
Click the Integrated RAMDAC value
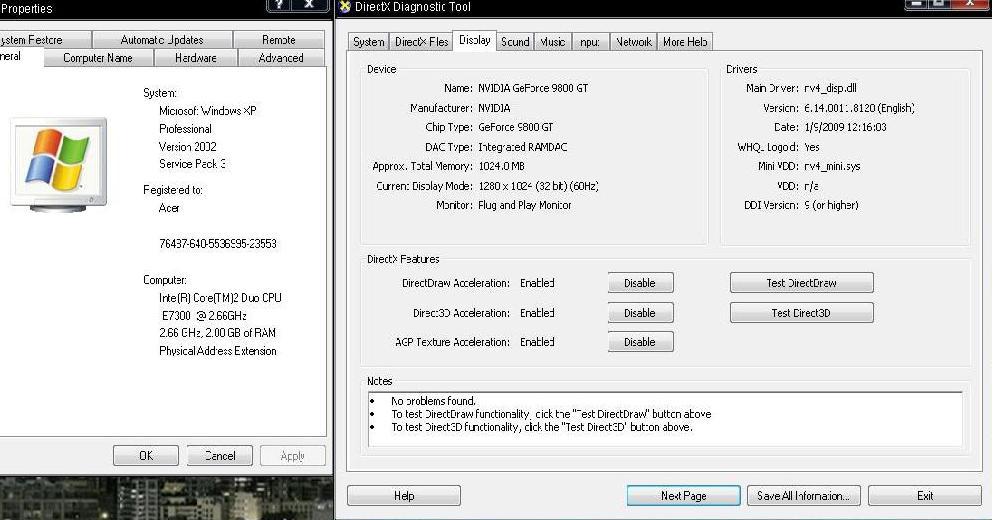click(x=523, y=147)
